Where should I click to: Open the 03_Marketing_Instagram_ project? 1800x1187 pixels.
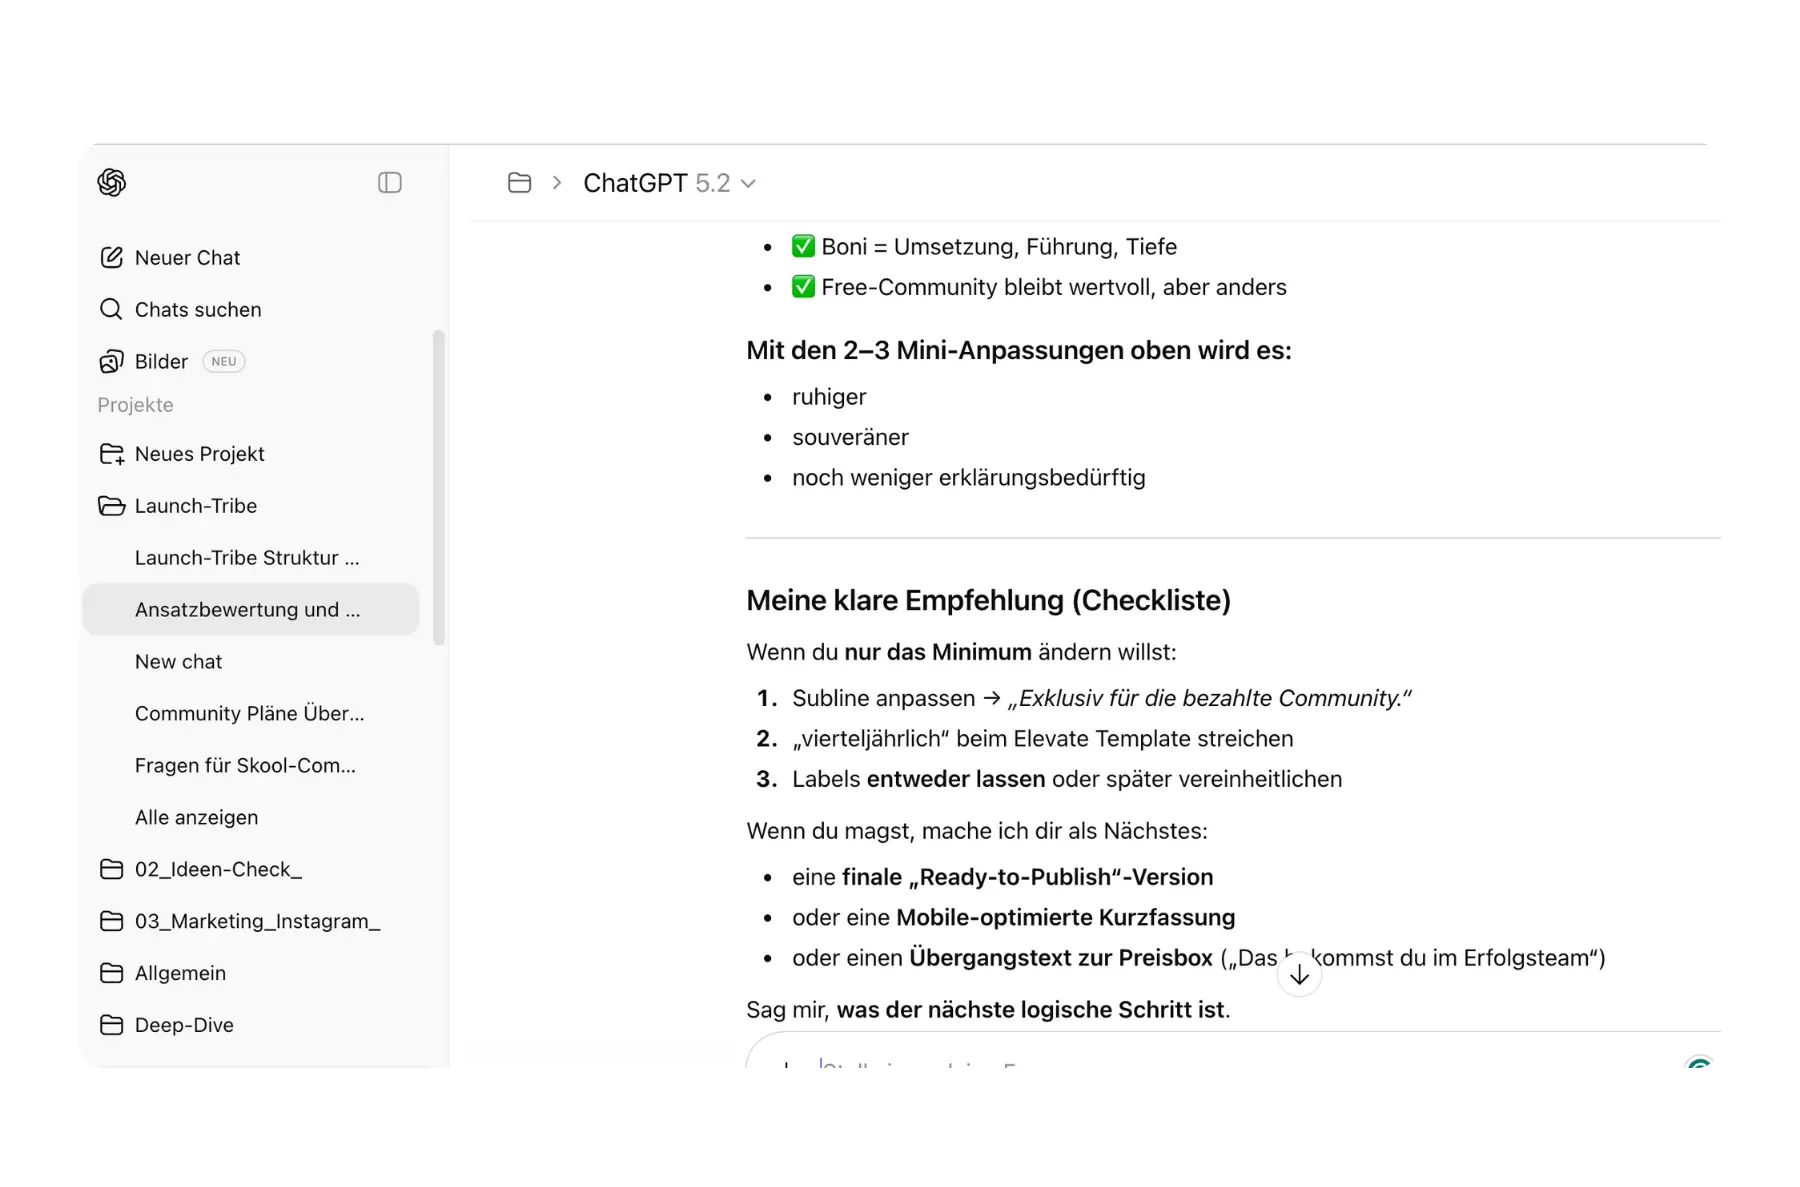pos(257,922)
